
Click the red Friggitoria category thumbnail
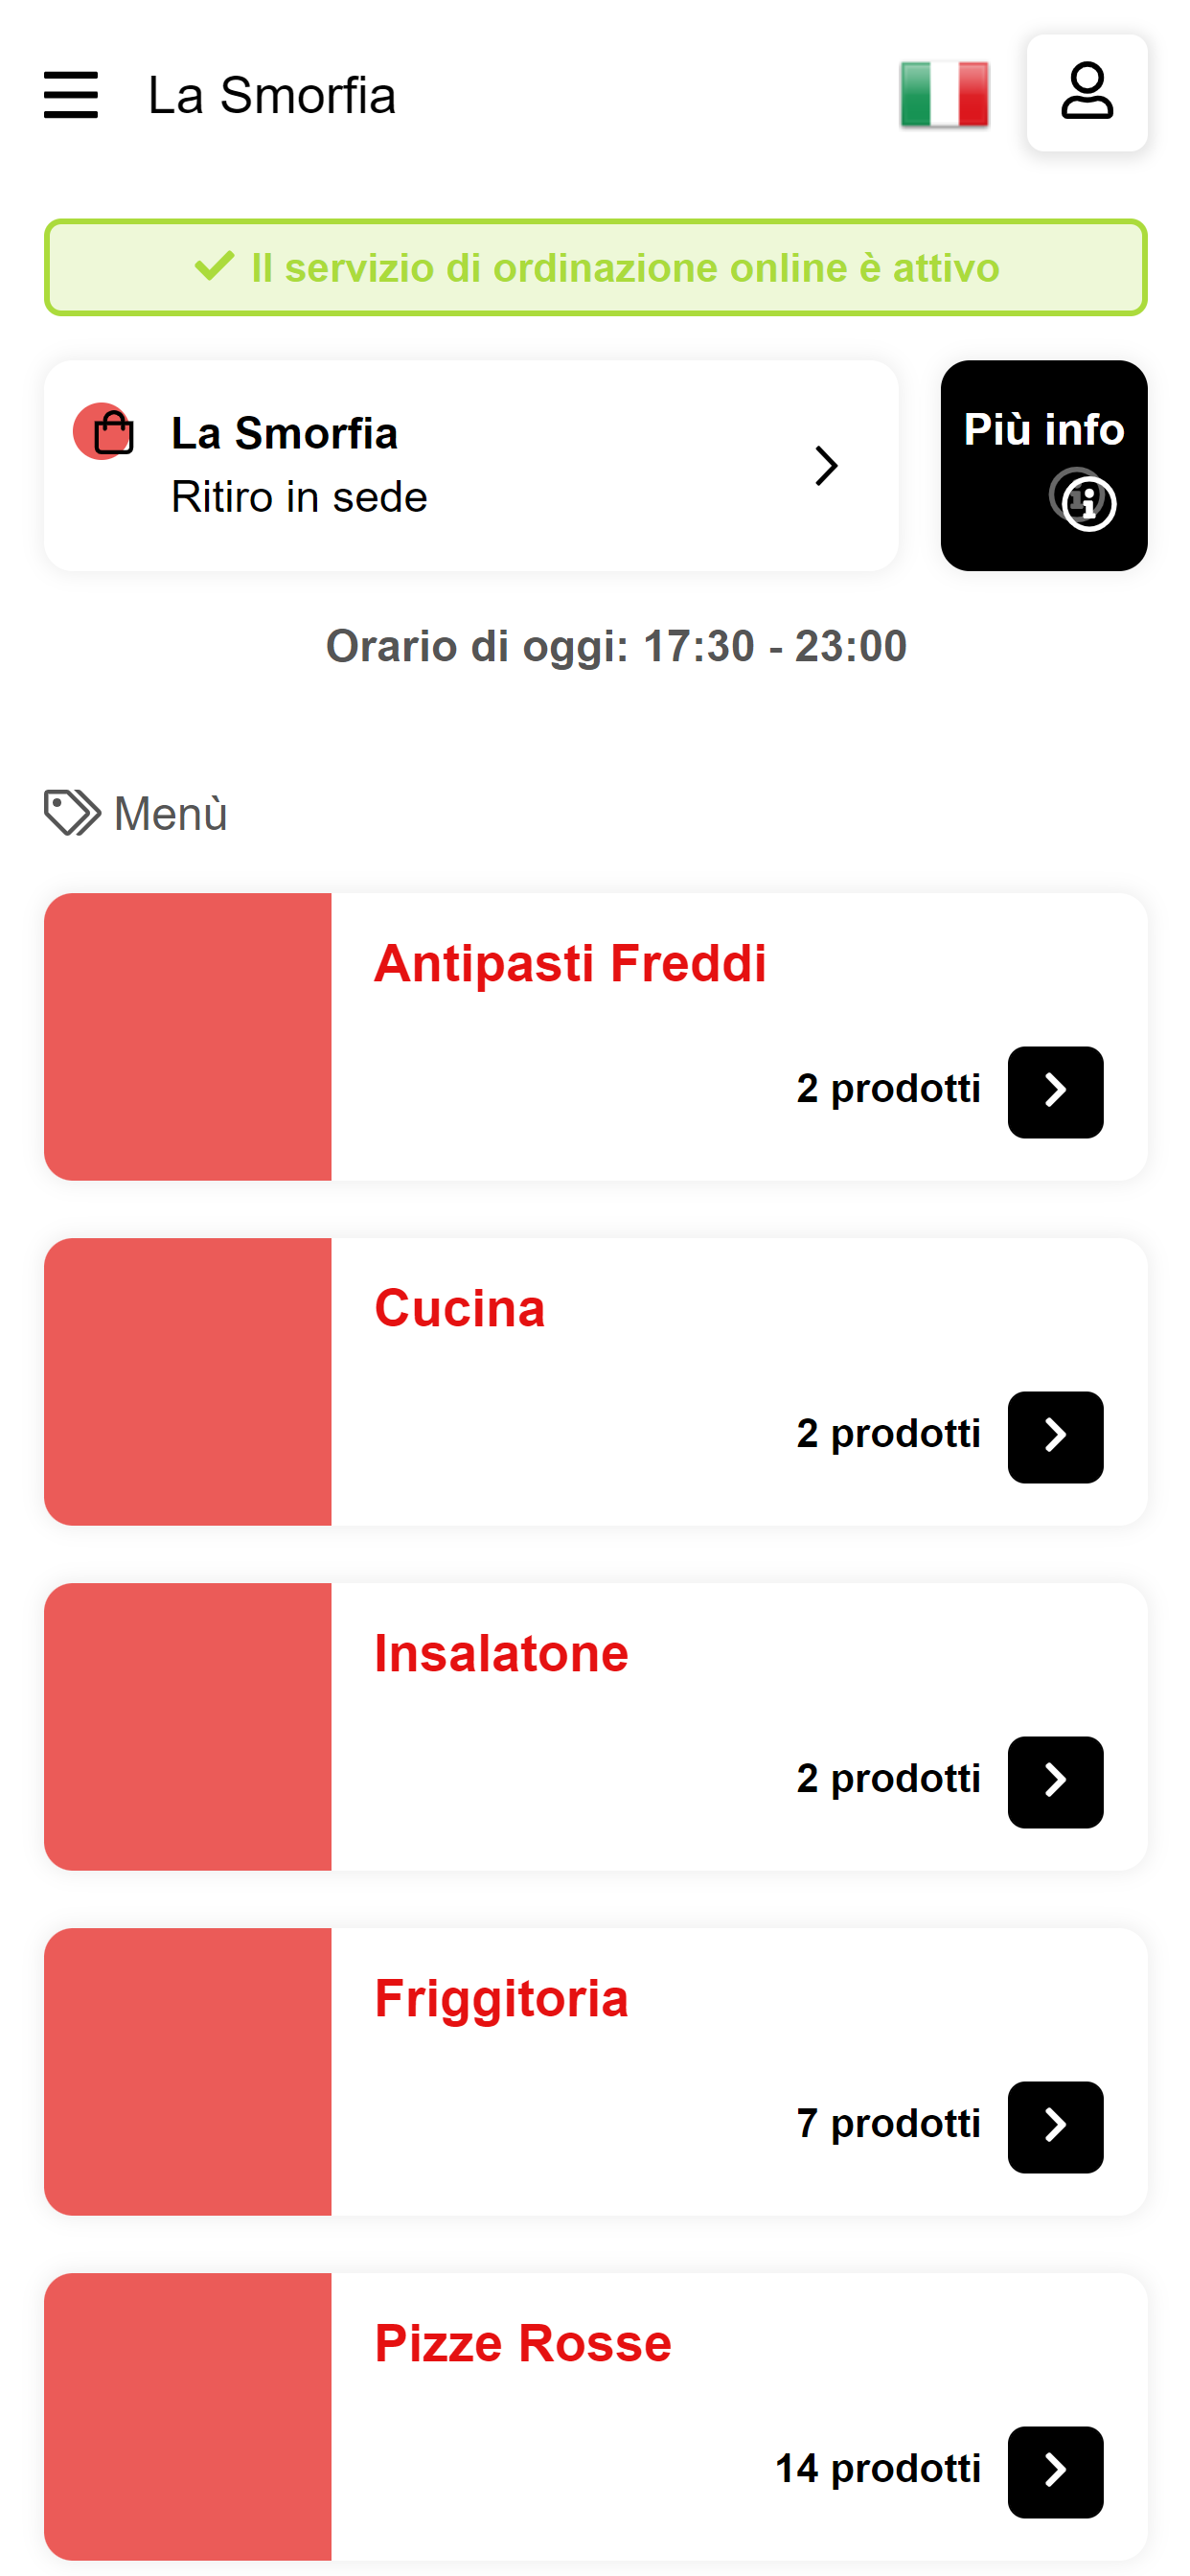click(187, 2072)
